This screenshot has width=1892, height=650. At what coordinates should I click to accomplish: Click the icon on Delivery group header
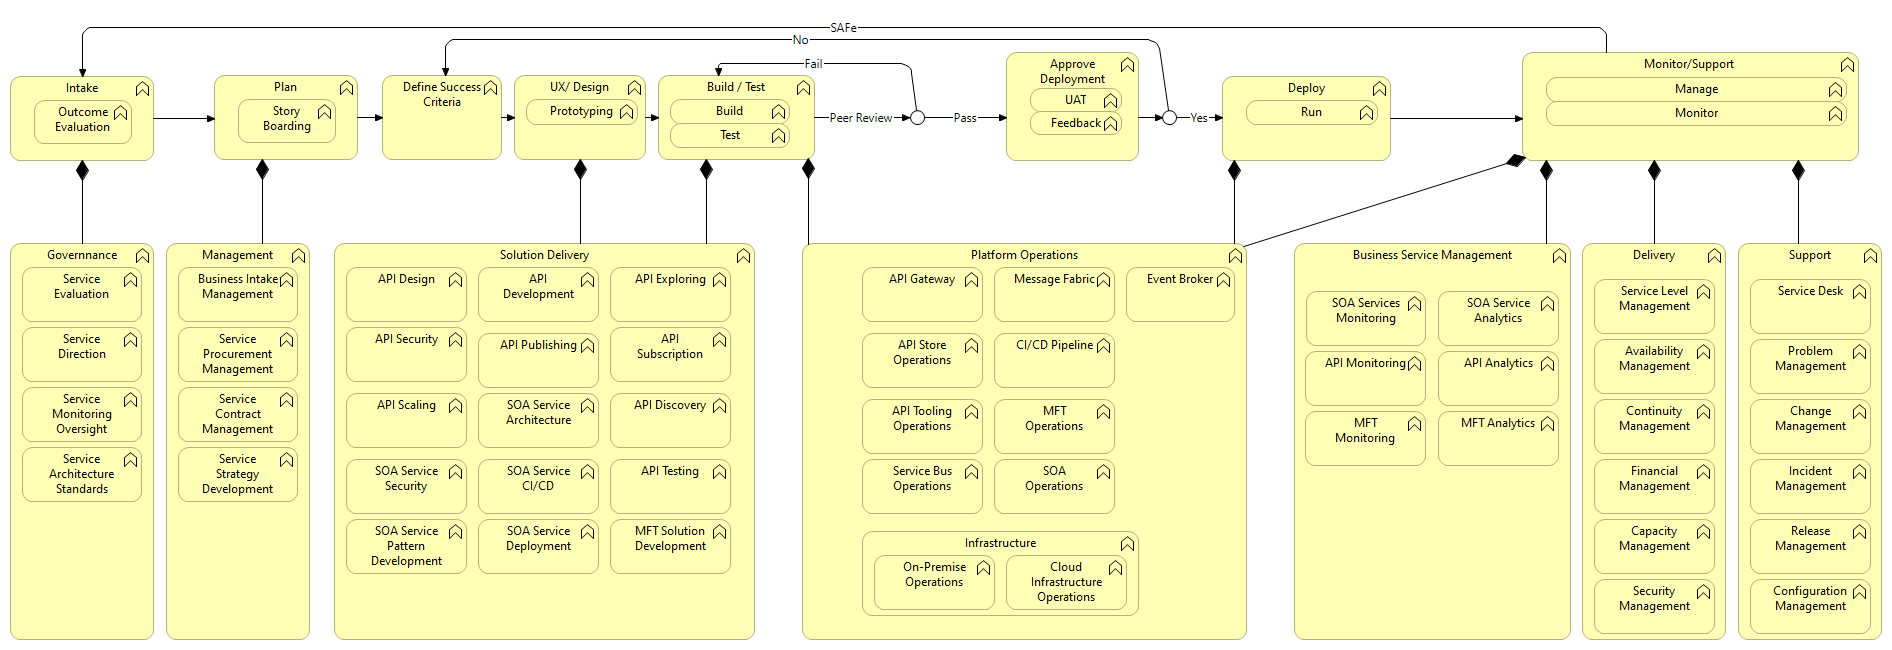point(1714,256)
